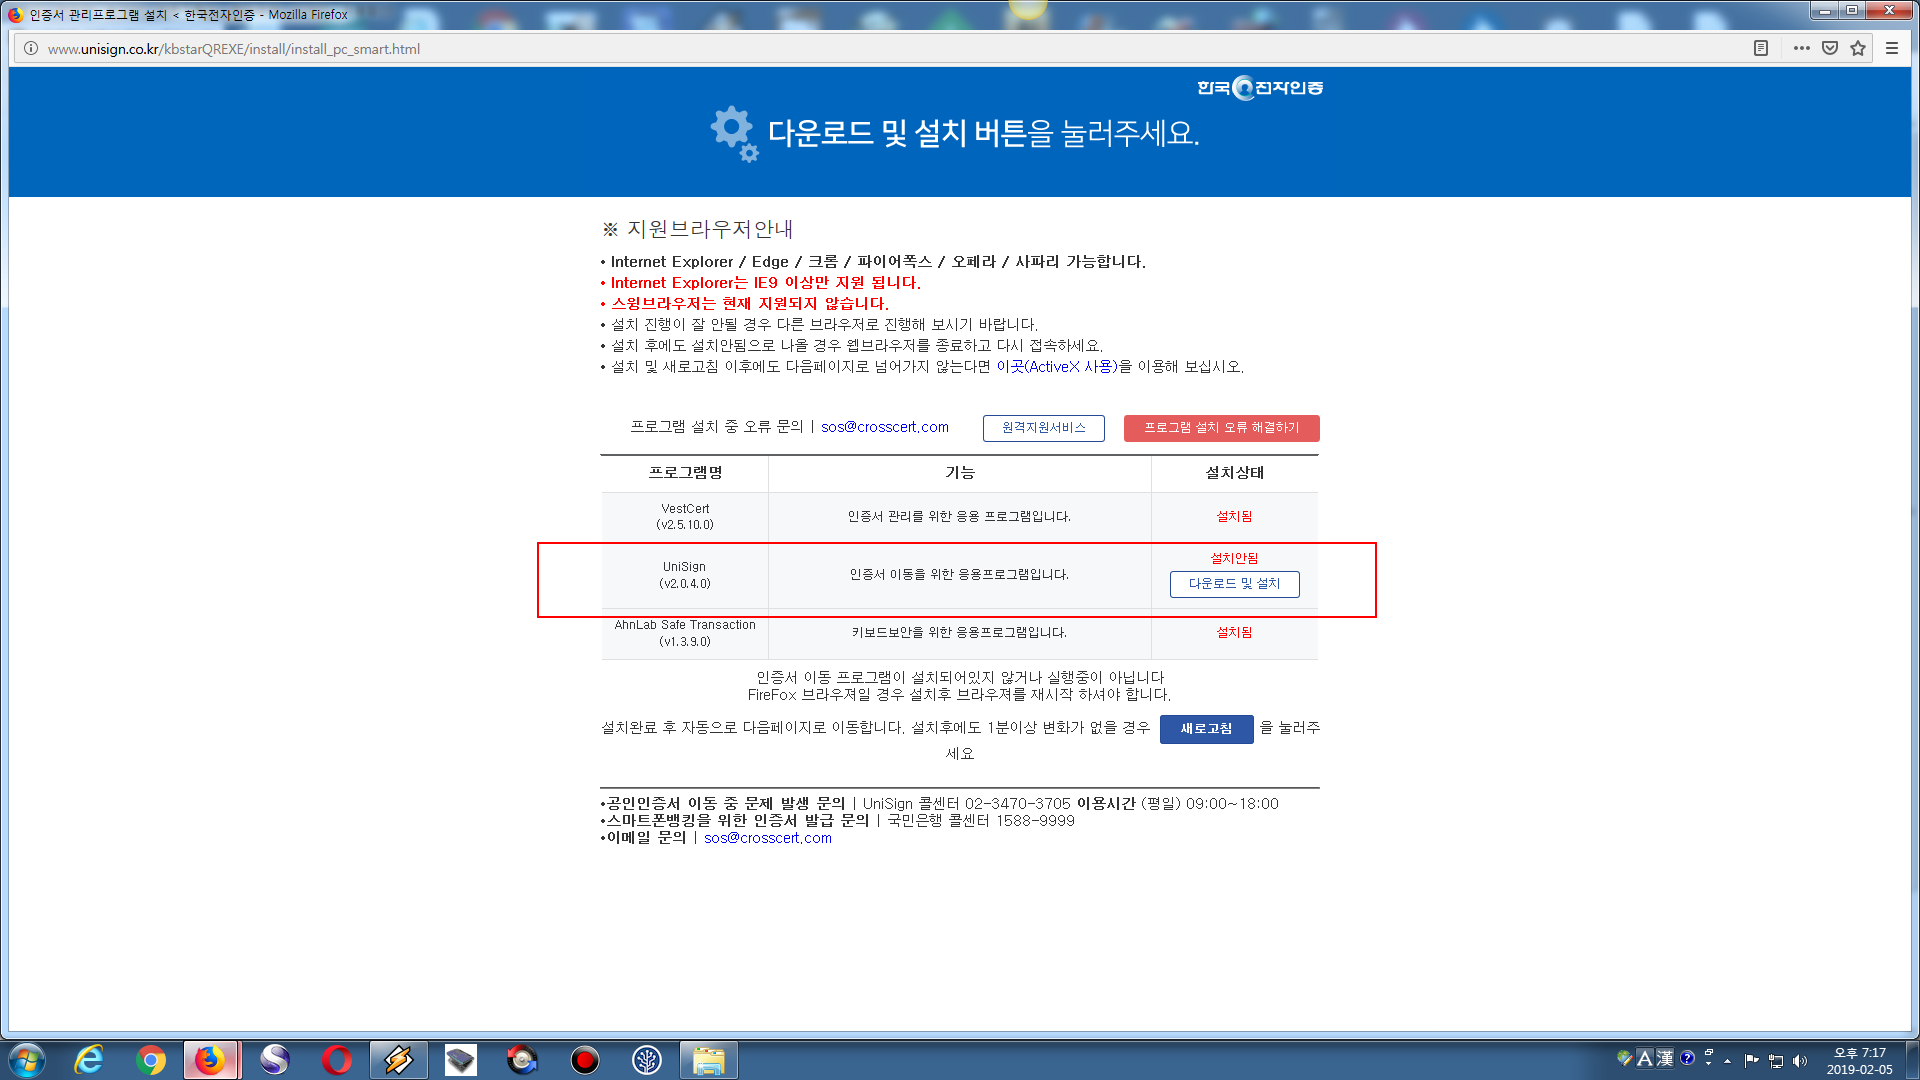Click the 한국전자인증 logo in the blue banner

point(1260,88)
